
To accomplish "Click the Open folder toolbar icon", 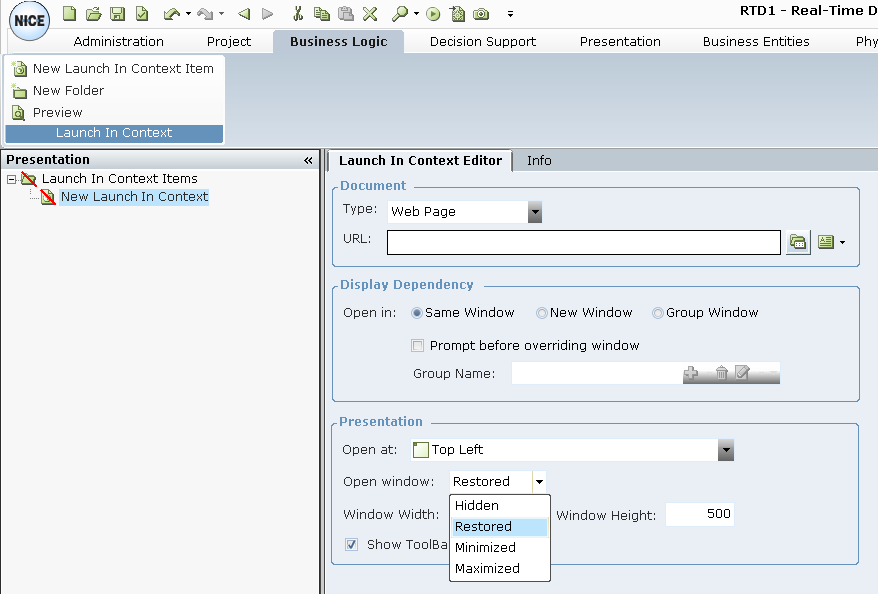I will click(93, 14).
